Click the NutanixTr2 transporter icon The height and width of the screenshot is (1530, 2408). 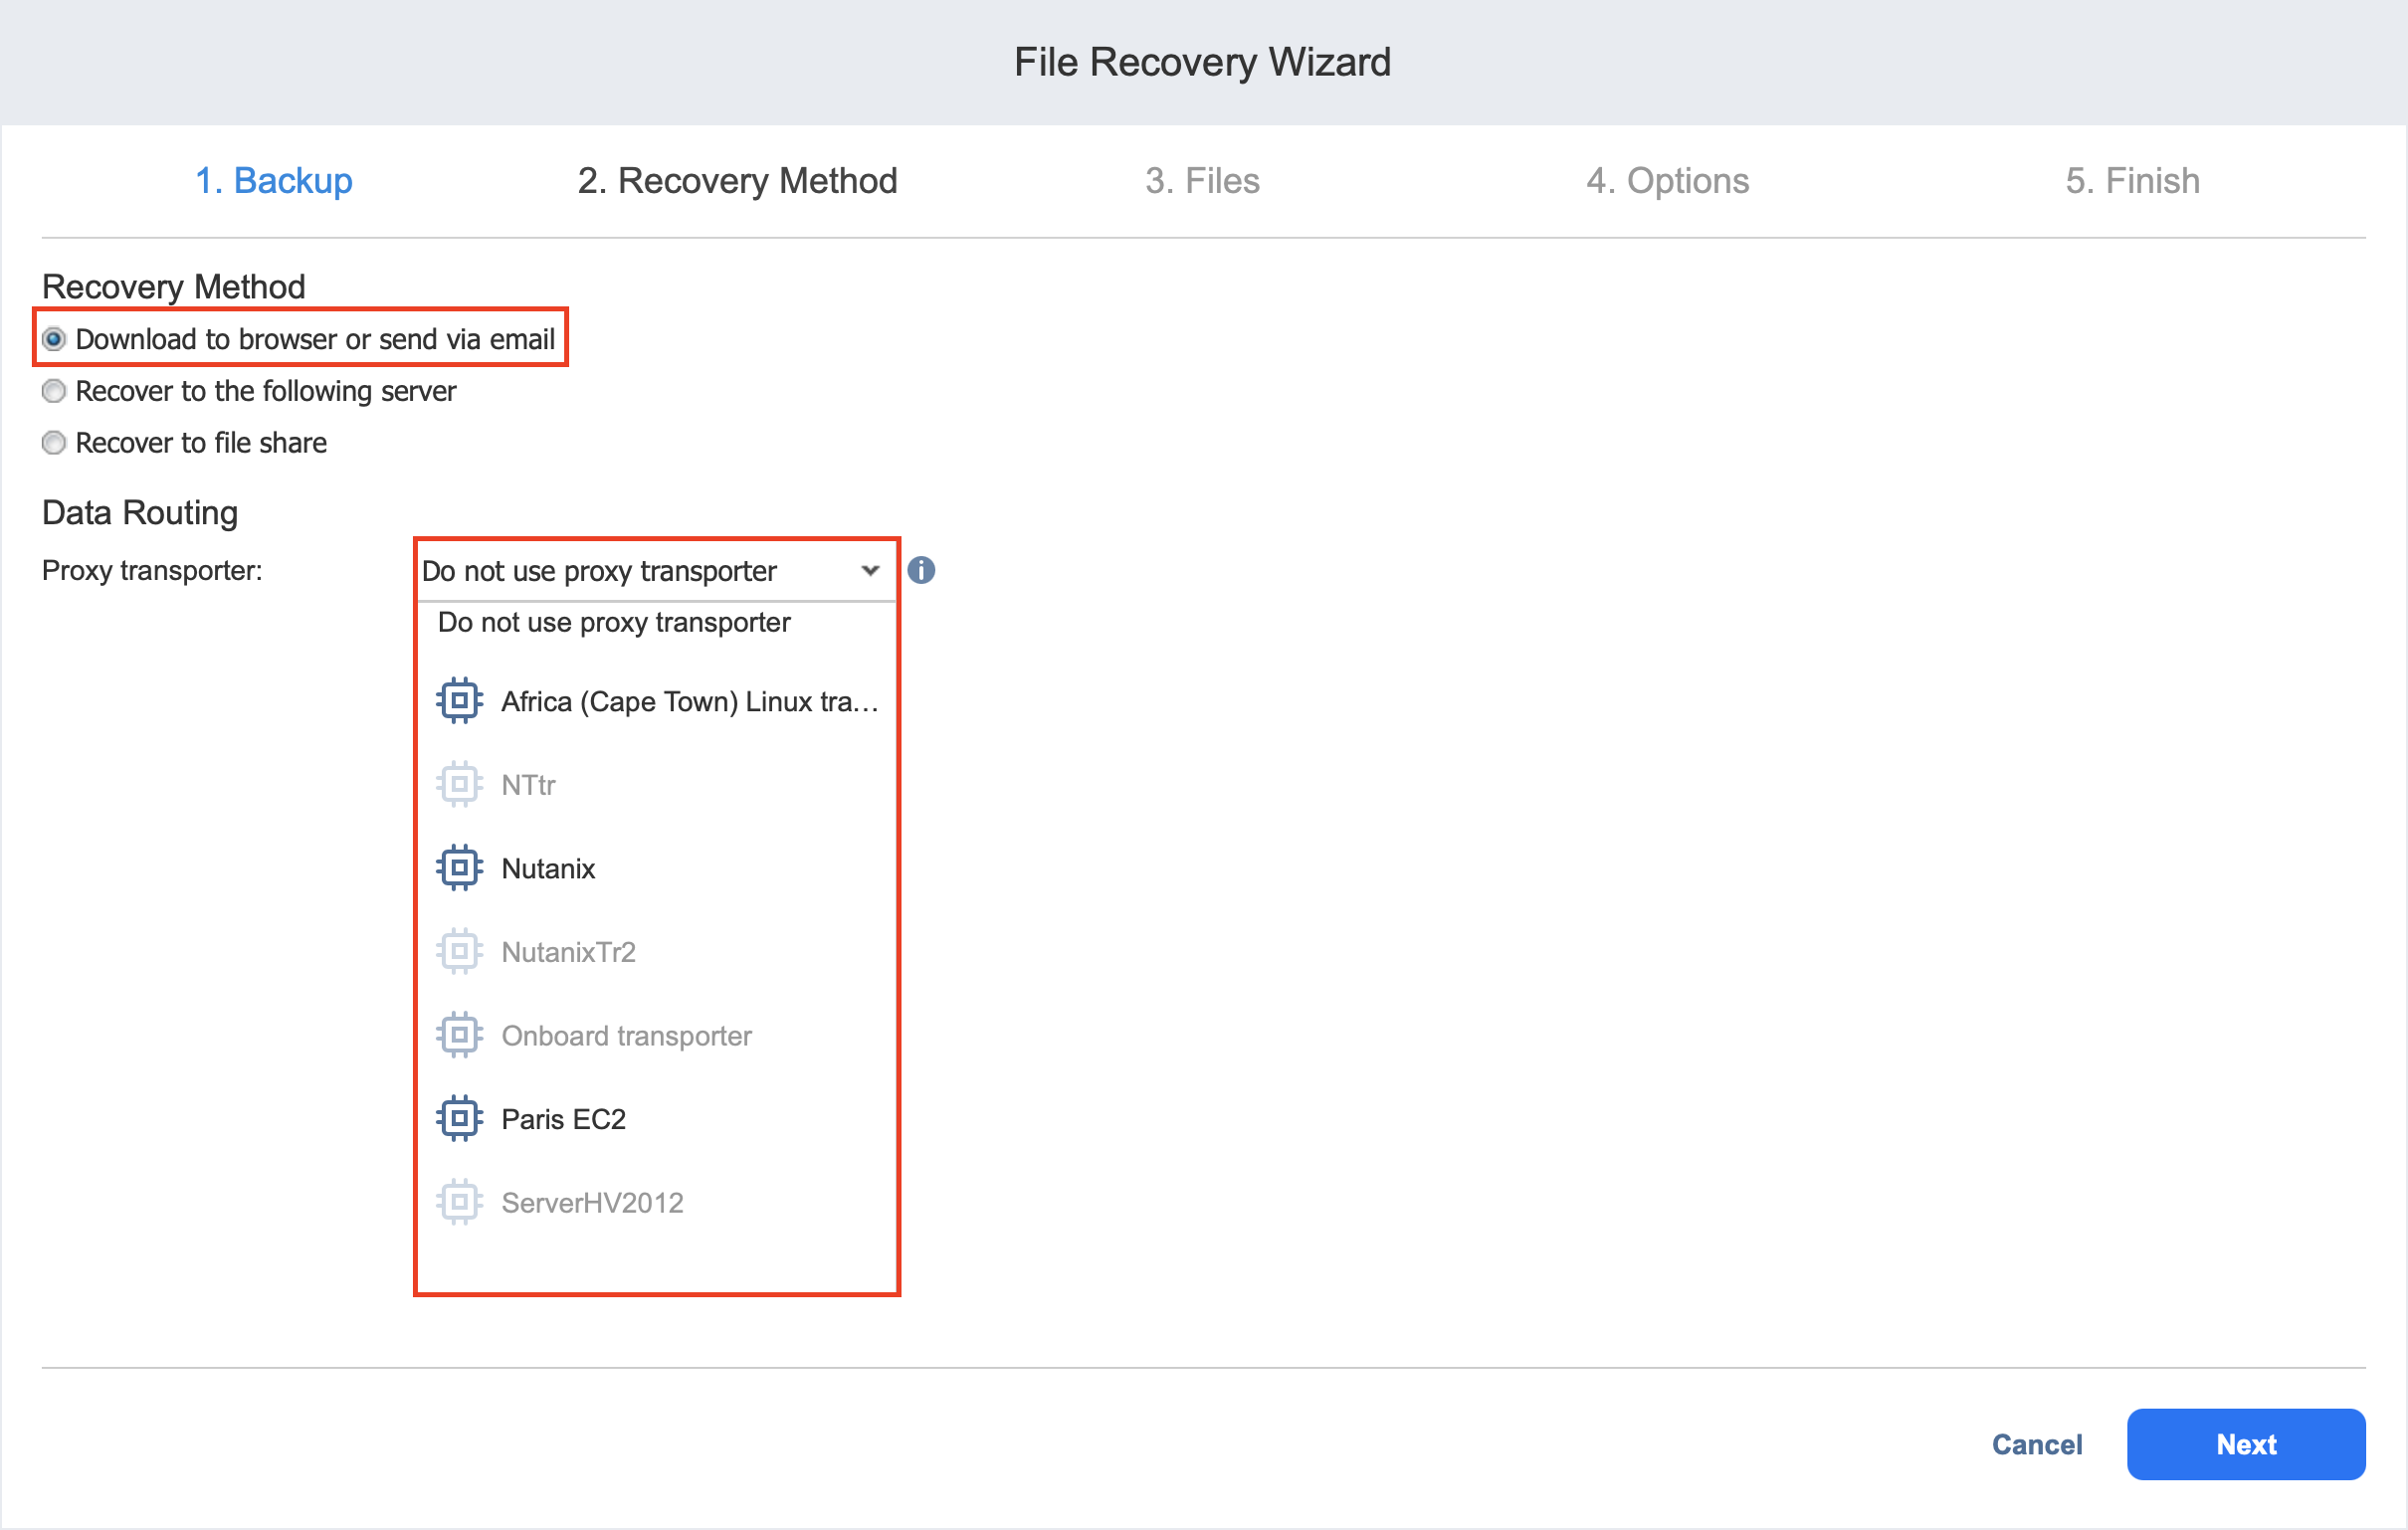click(459, 952)
